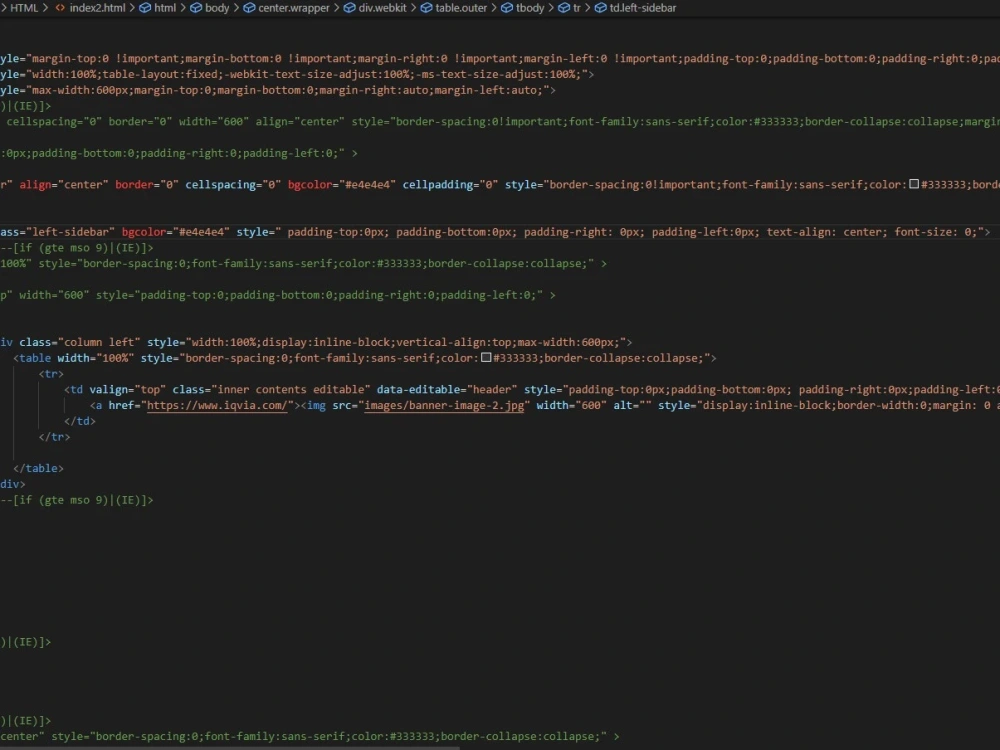
Task: Open the index2.html breadcrumb segment
Action: (98, 8)
